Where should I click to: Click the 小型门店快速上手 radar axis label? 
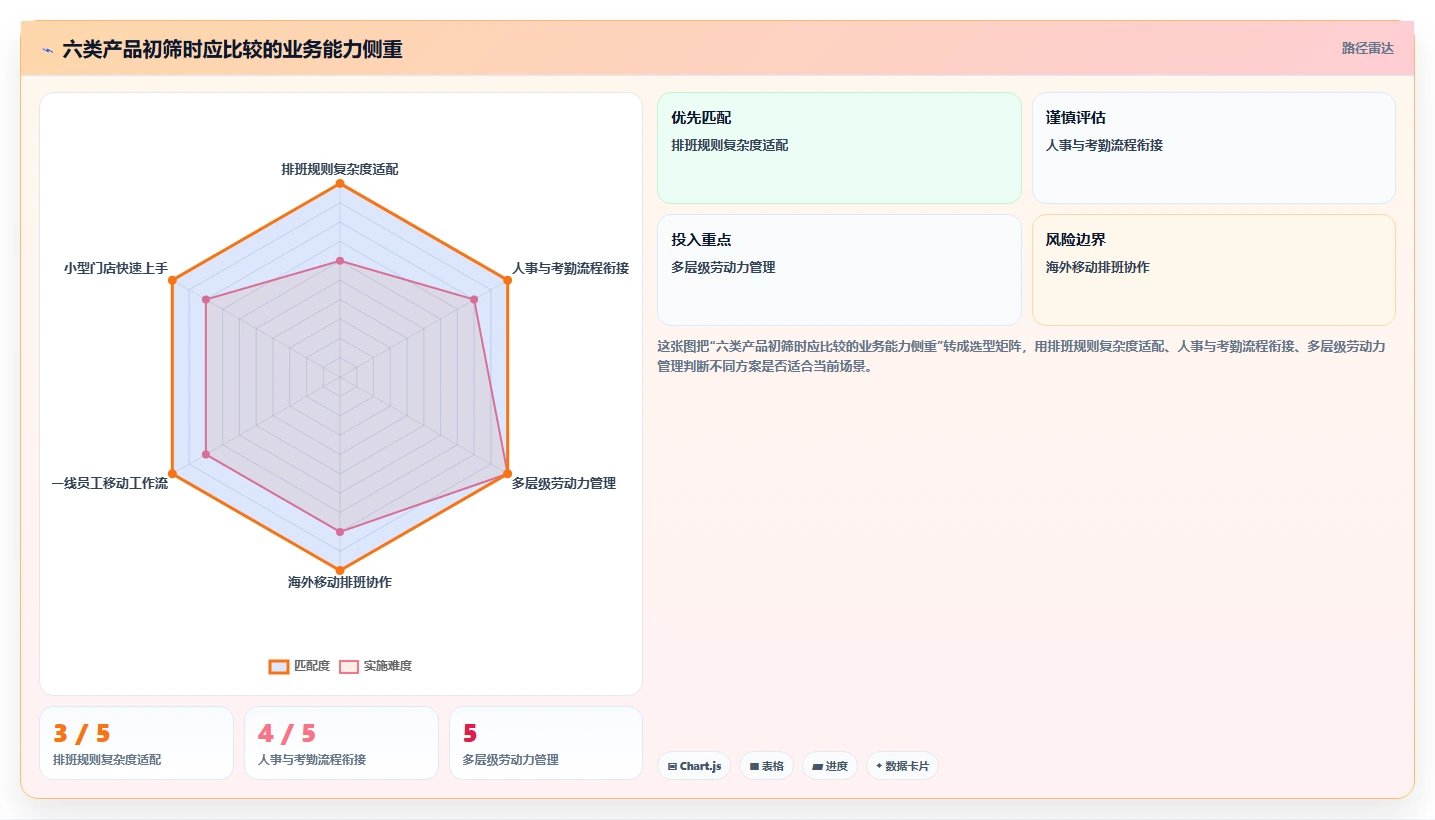[x=116, y=268]
